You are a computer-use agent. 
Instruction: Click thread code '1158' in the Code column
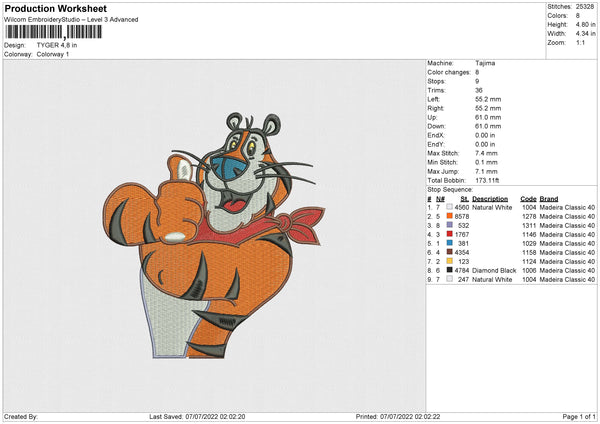[529, 252]
